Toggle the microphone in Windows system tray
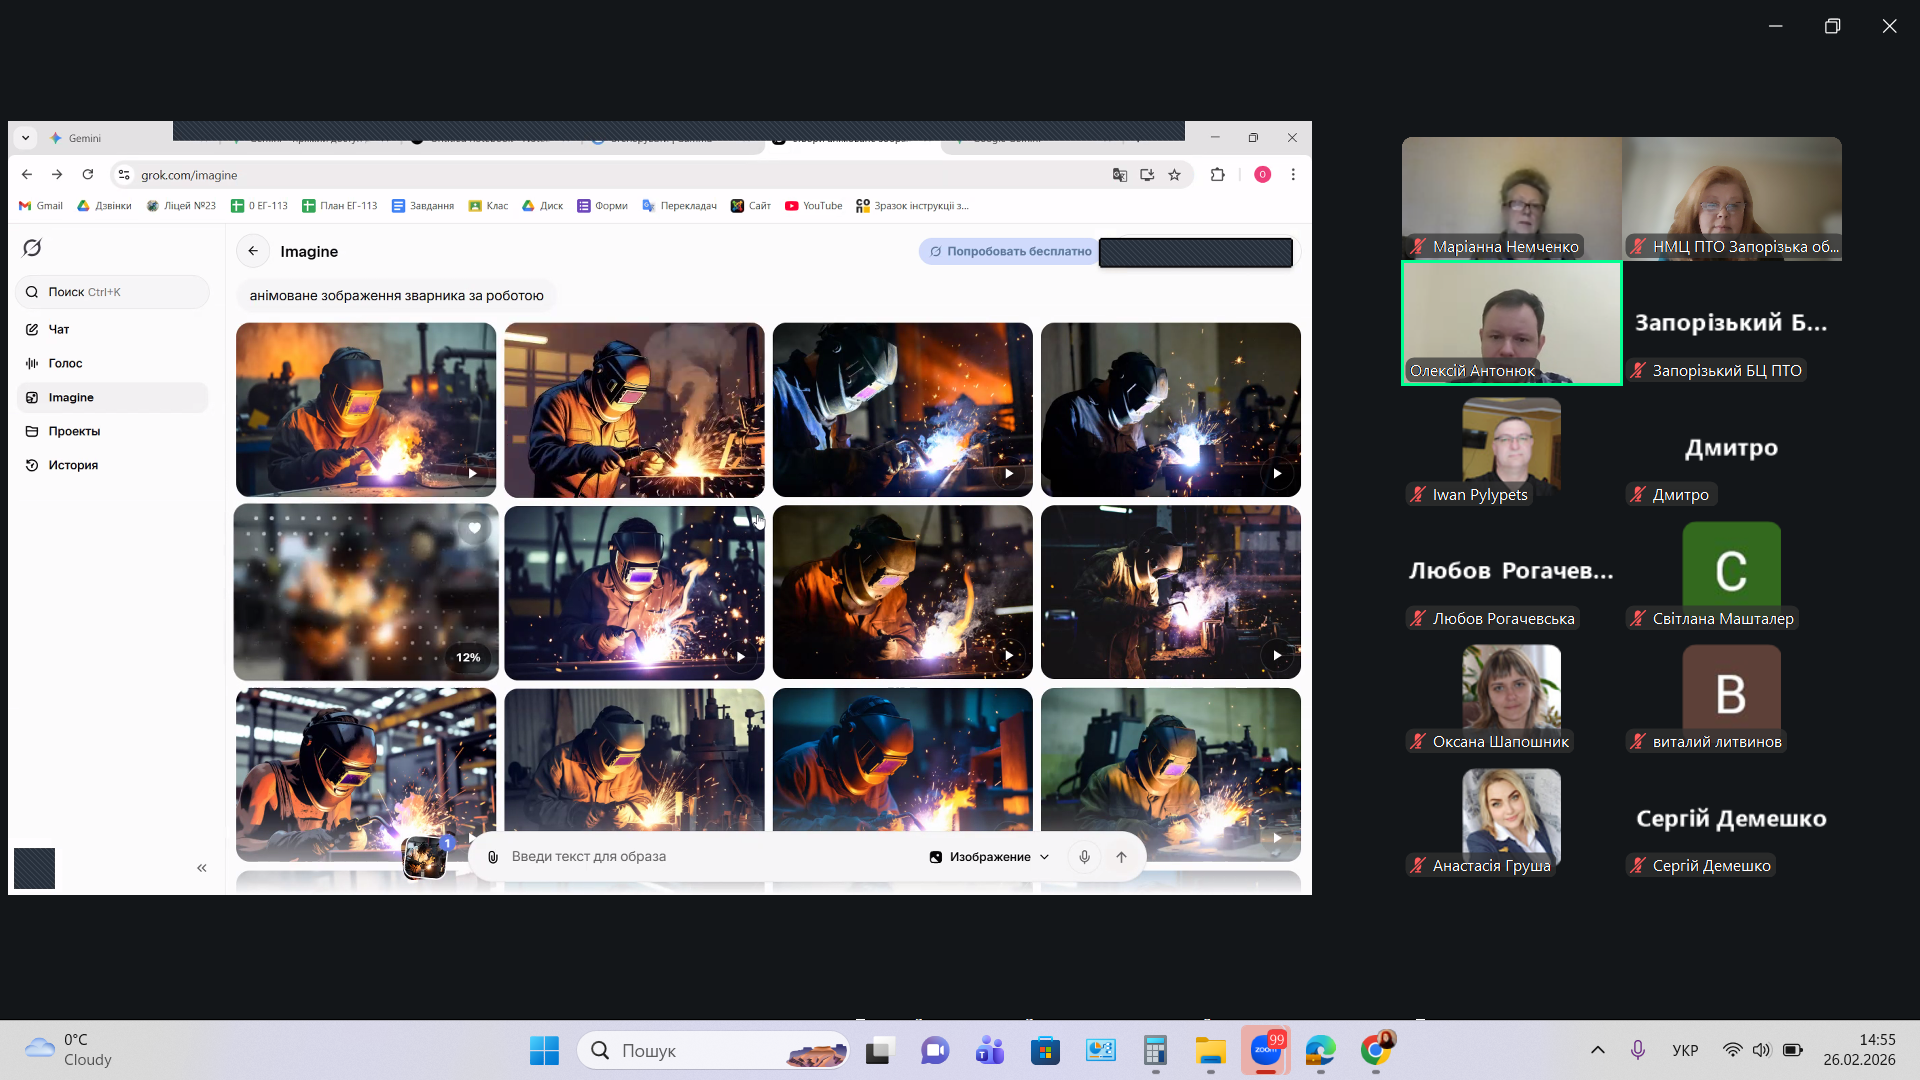The height and width of the screenshot is (1080, 1920). point(1637,1050)
